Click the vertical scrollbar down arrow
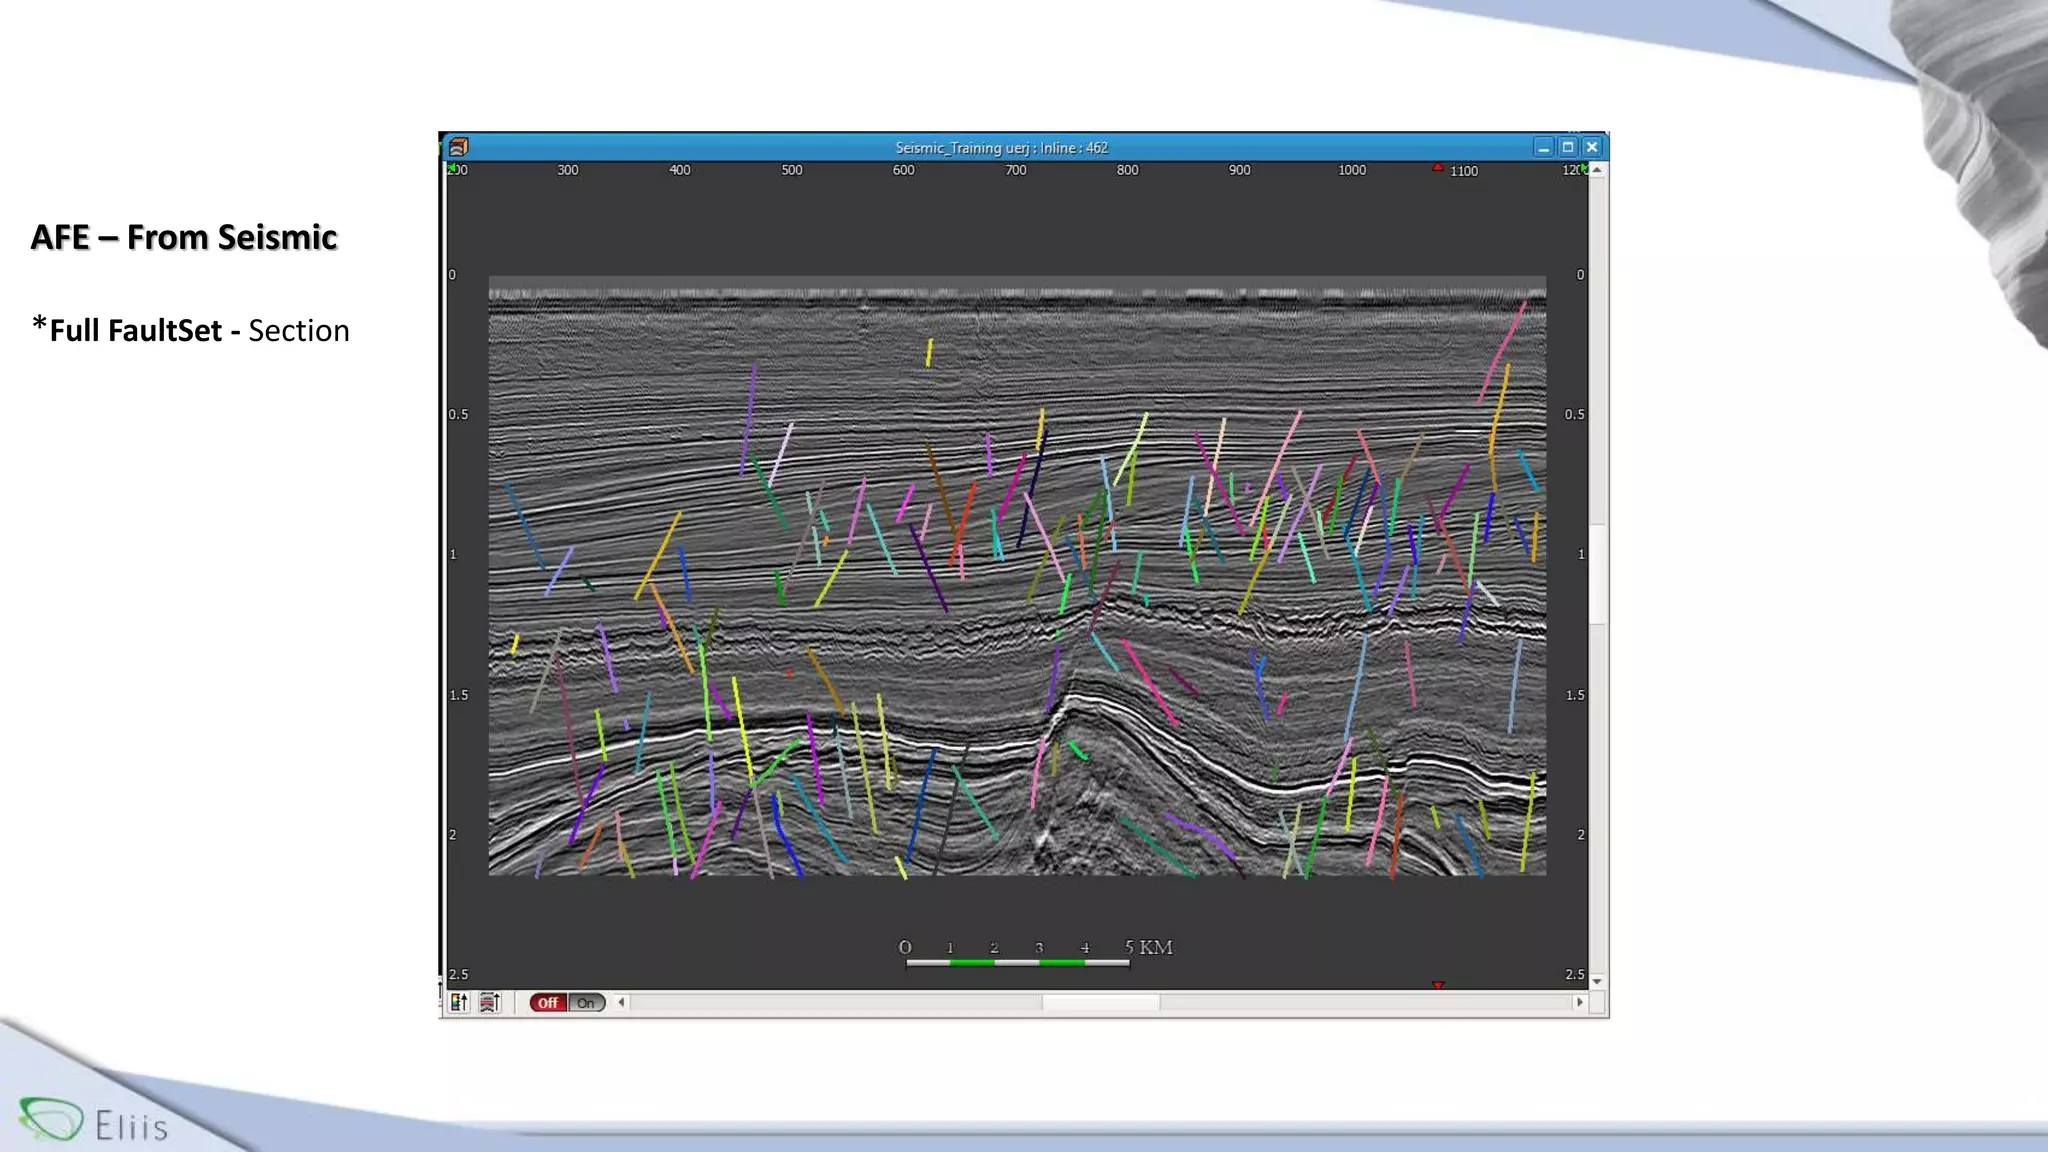 1597,981
